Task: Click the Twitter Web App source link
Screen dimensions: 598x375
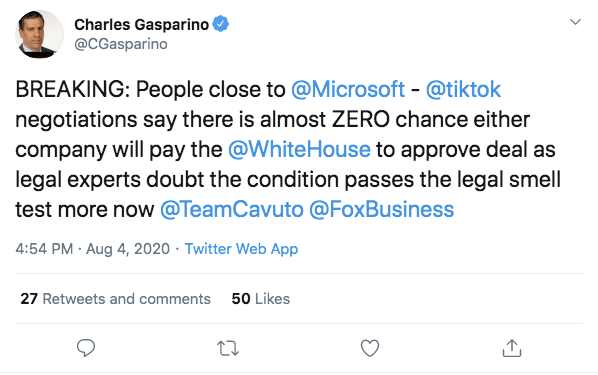Action: (x=241, y=249)
